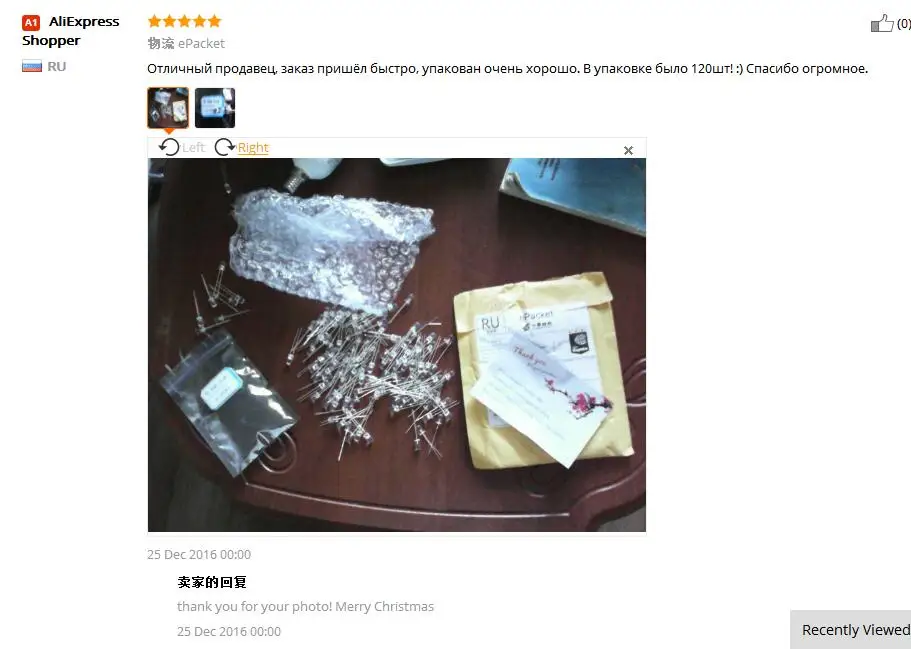The width and height of the screenshot is (911, 649).
Task: Click the seller's Merry Christmas reply text
Action: pos(306,607)
